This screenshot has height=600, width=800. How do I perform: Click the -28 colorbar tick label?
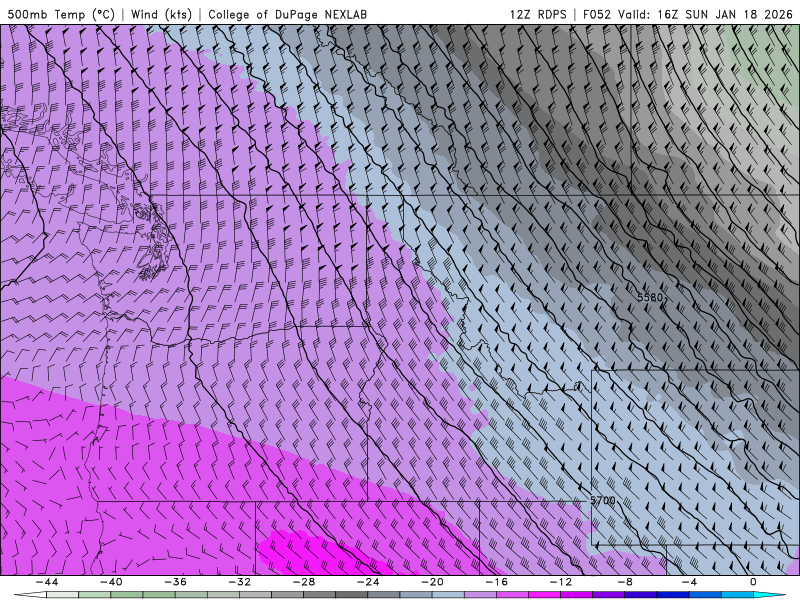click(x=304, y=582)
